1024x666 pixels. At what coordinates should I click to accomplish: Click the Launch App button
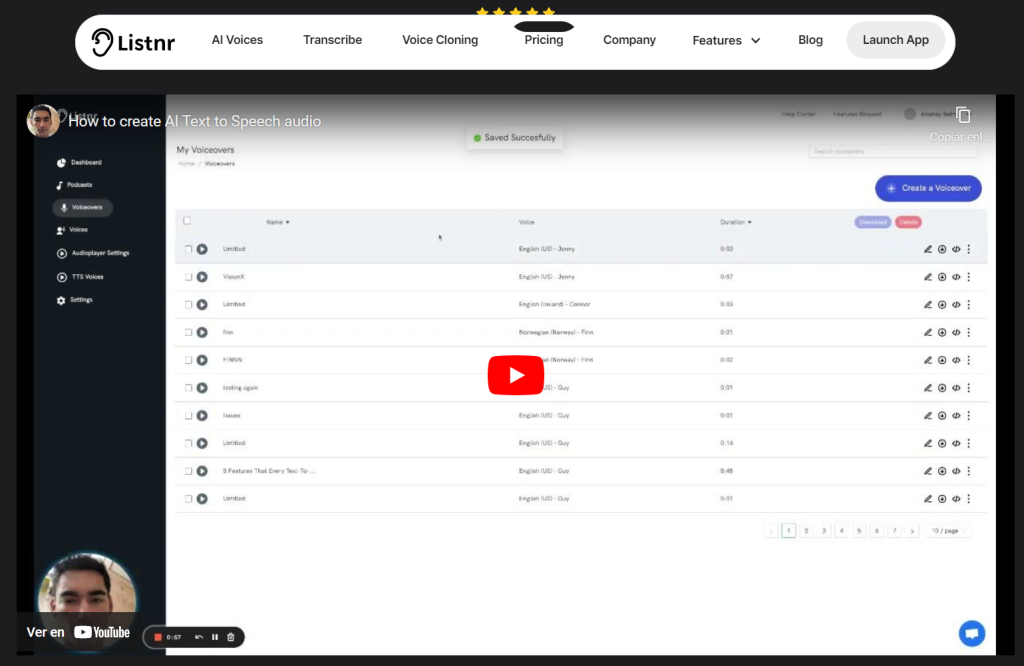tap(895, 40)
